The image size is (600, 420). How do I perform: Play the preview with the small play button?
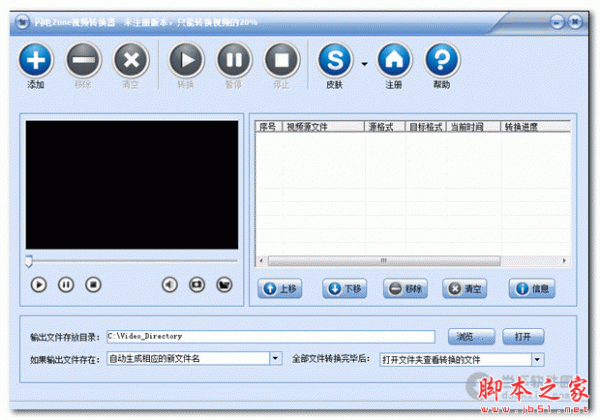pos(39,285)
